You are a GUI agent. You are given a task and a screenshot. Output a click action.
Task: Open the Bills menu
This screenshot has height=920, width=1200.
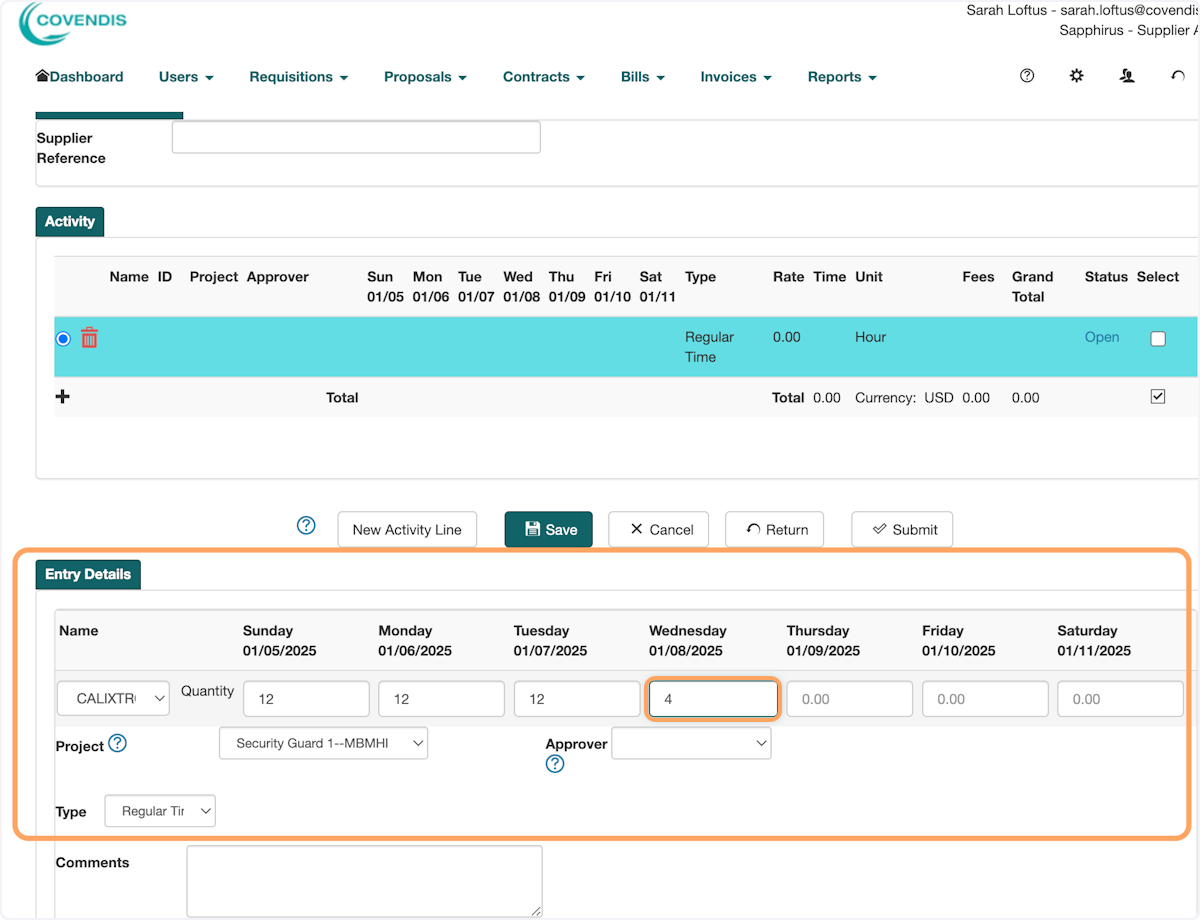point(642,77)
